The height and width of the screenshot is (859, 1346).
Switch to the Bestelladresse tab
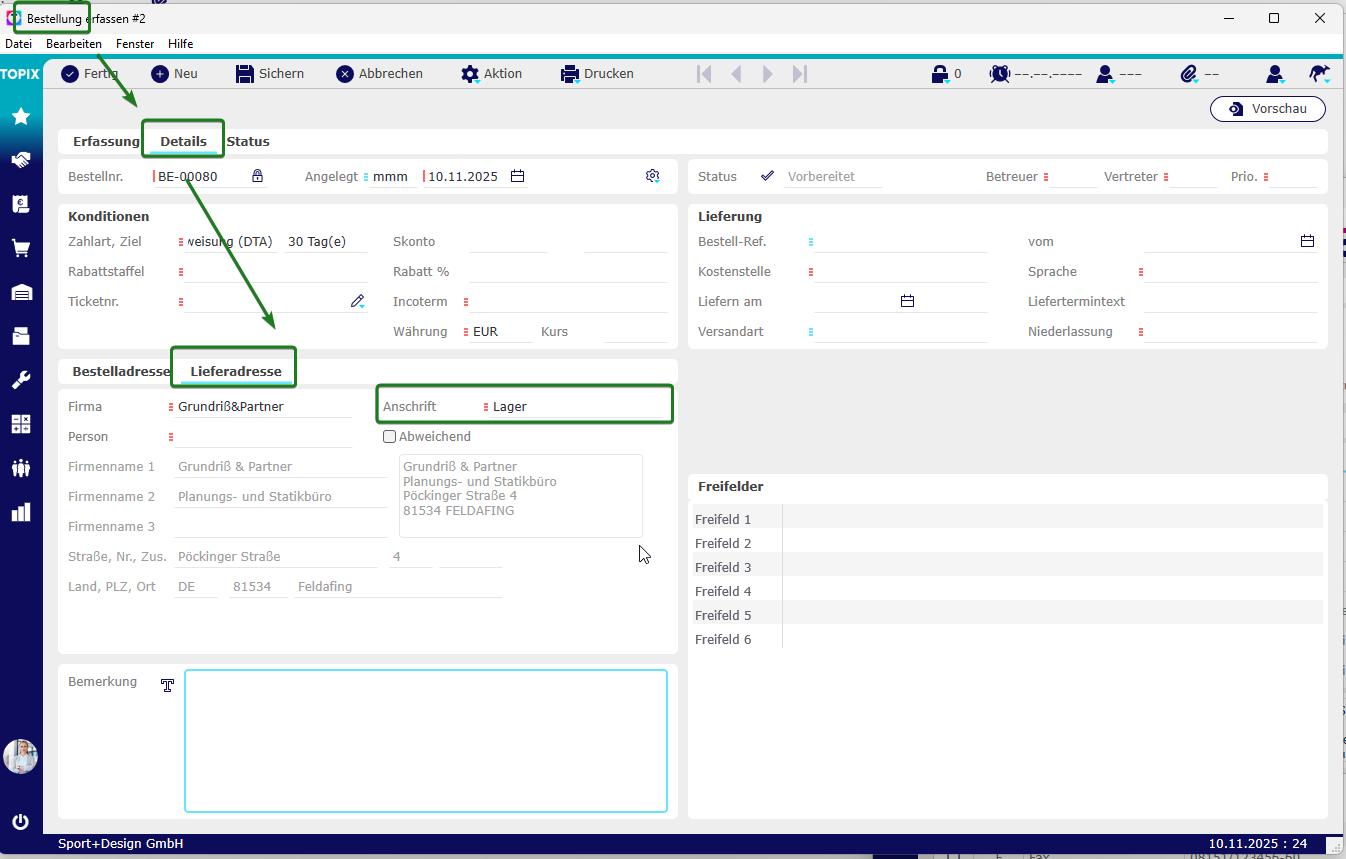[x=121, y=372]
